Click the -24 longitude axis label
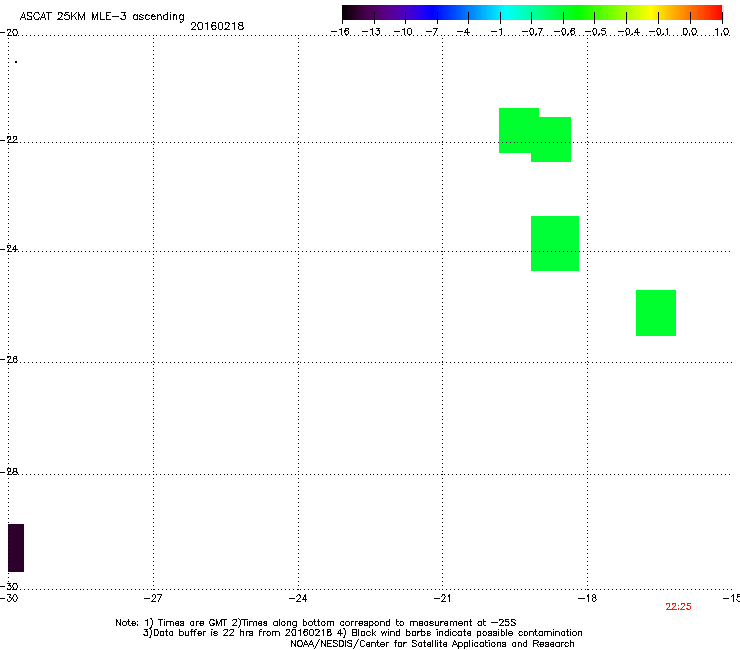The height and width of the screenshot is (650, 740). (x=298, y=598)
